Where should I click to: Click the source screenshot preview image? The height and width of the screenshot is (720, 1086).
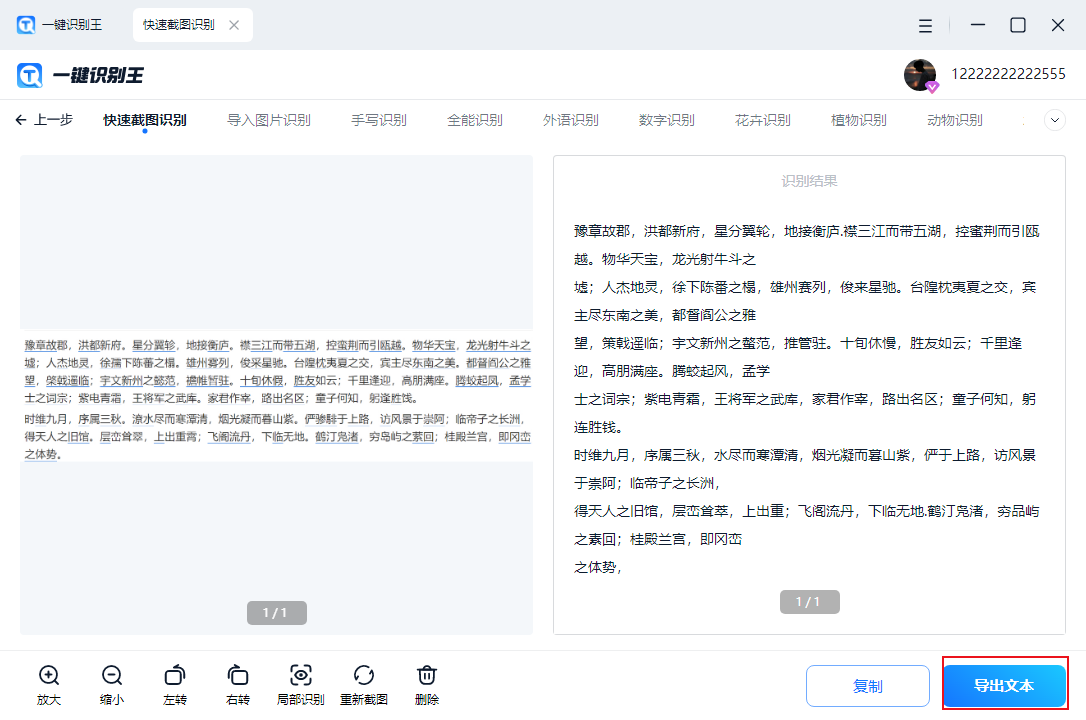[276, 396]
